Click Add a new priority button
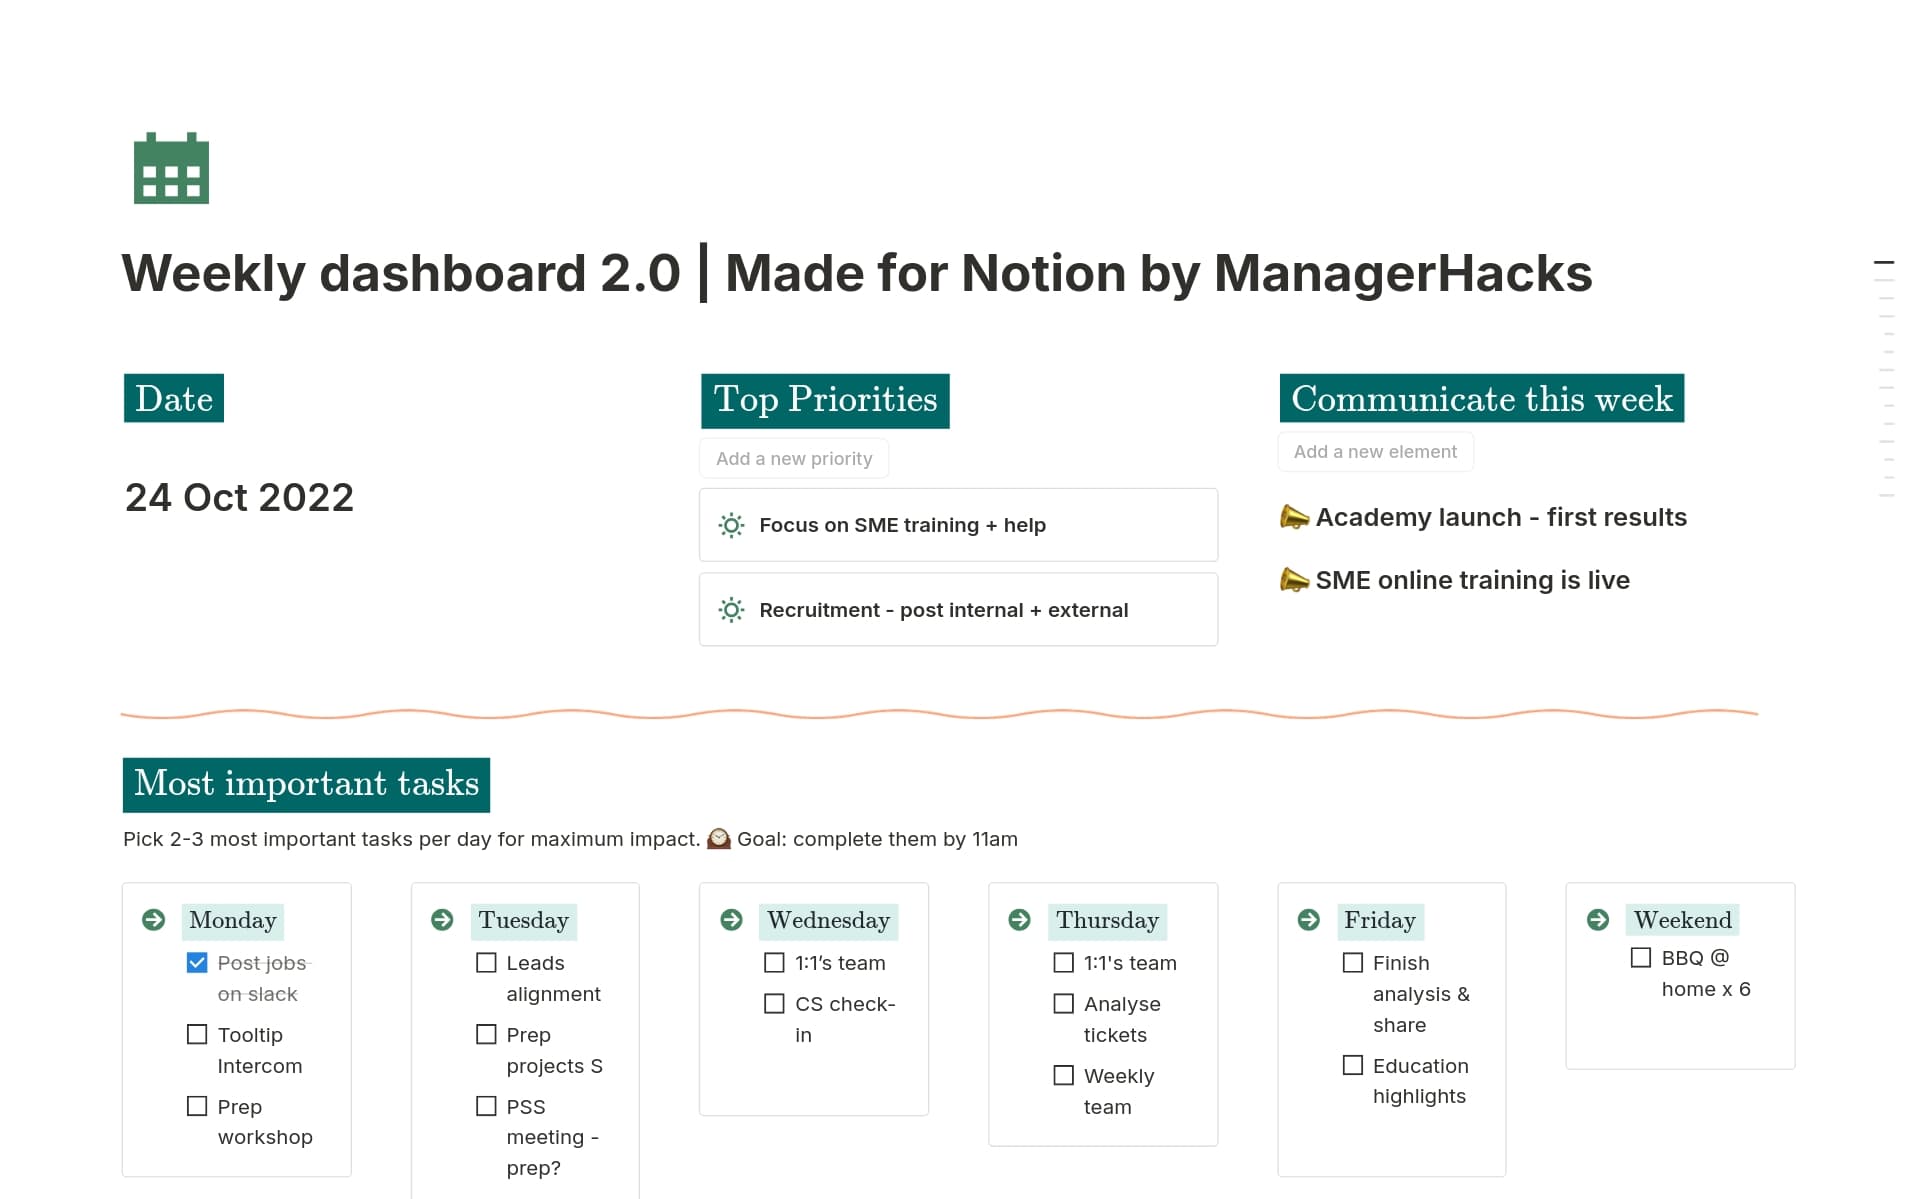This screenshot has width=1920, height=1199. pyautogui.click(x=794, y=459)
